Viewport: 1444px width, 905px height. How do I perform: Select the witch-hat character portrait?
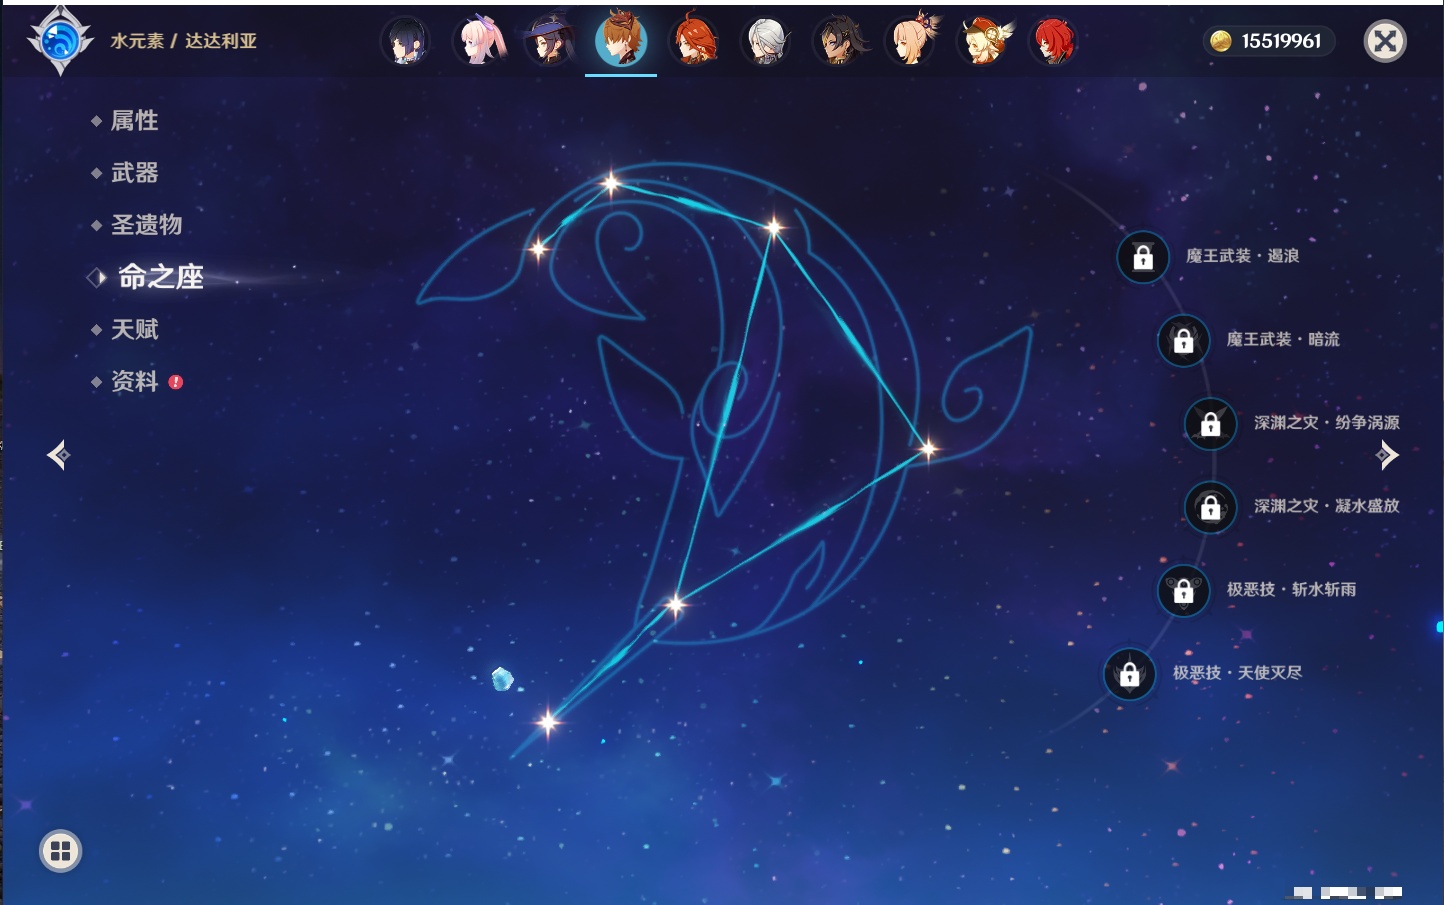click(549, 42)
